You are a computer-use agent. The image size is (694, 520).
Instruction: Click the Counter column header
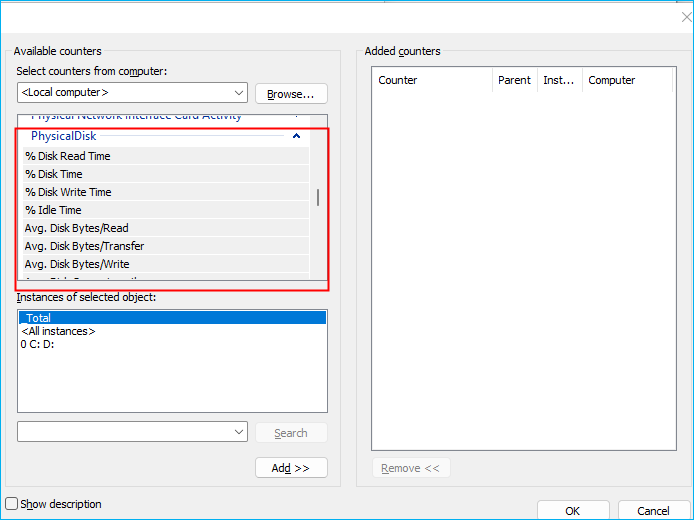click(432, 80)
